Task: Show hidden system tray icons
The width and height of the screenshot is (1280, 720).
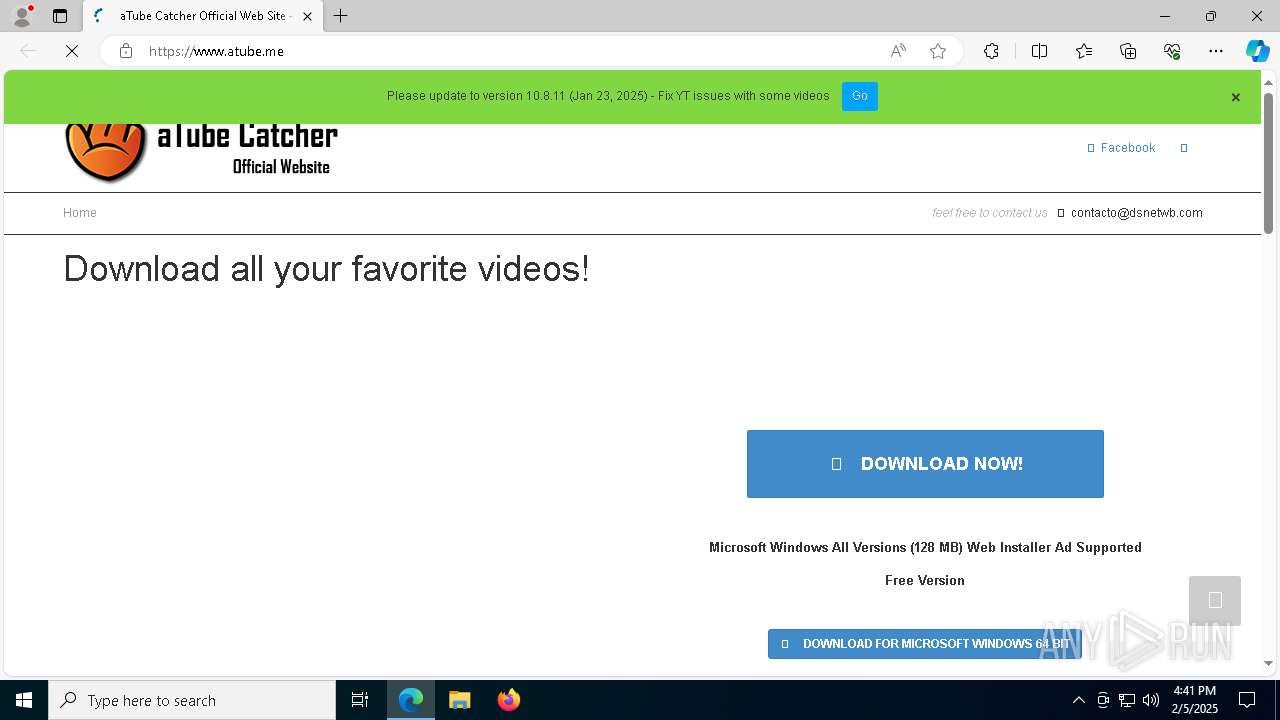Action: (1078, 700)
